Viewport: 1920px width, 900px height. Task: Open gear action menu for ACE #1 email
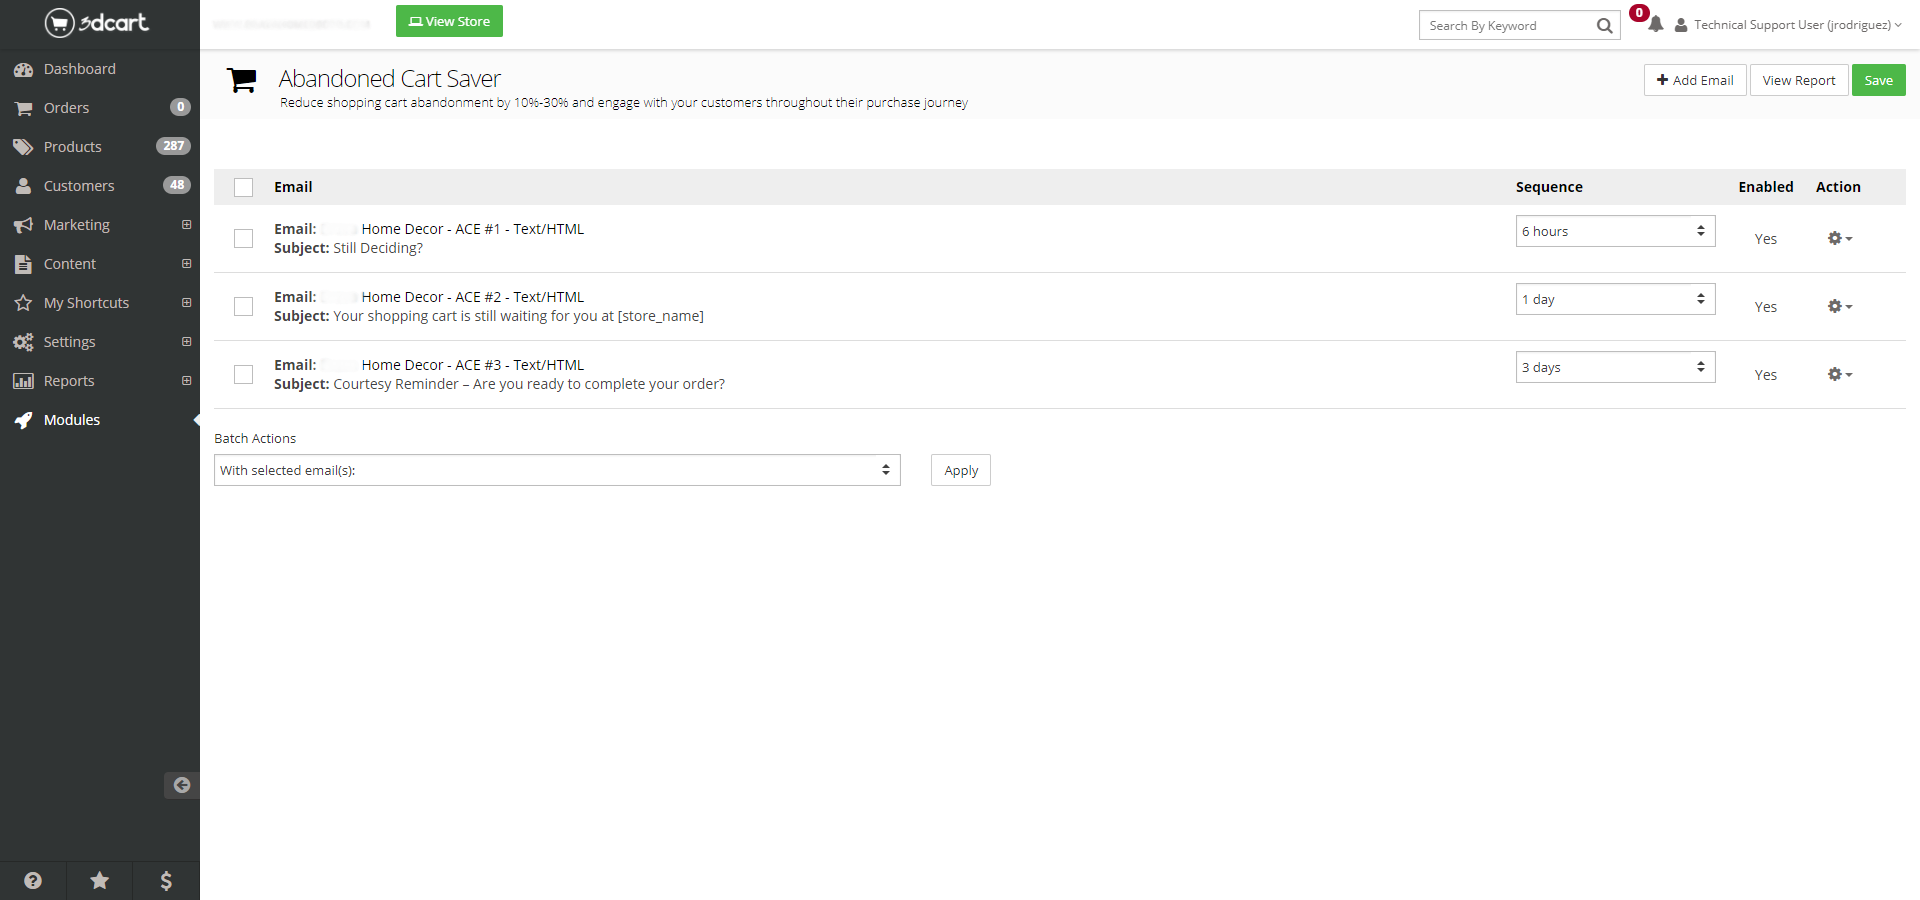pyautogui.click(x=1839, y=238)
